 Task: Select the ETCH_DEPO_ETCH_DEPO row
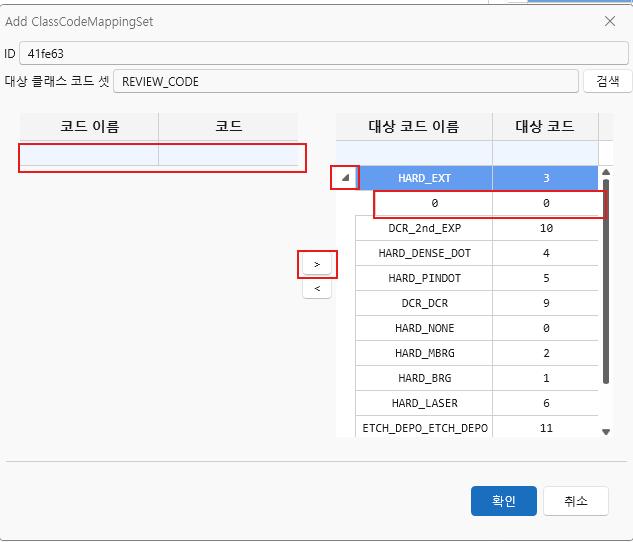[425, 428]
